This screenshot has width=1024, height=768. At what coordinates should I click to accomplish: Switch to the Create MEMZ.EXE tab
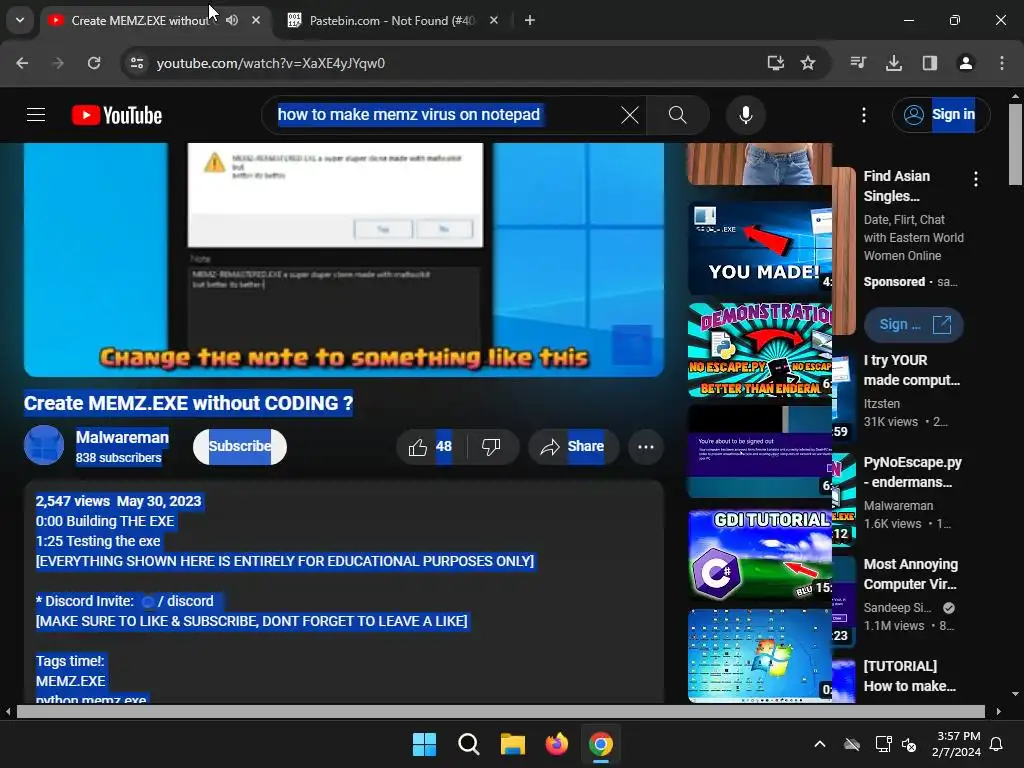pyautogui.click(x=139, y=20)
